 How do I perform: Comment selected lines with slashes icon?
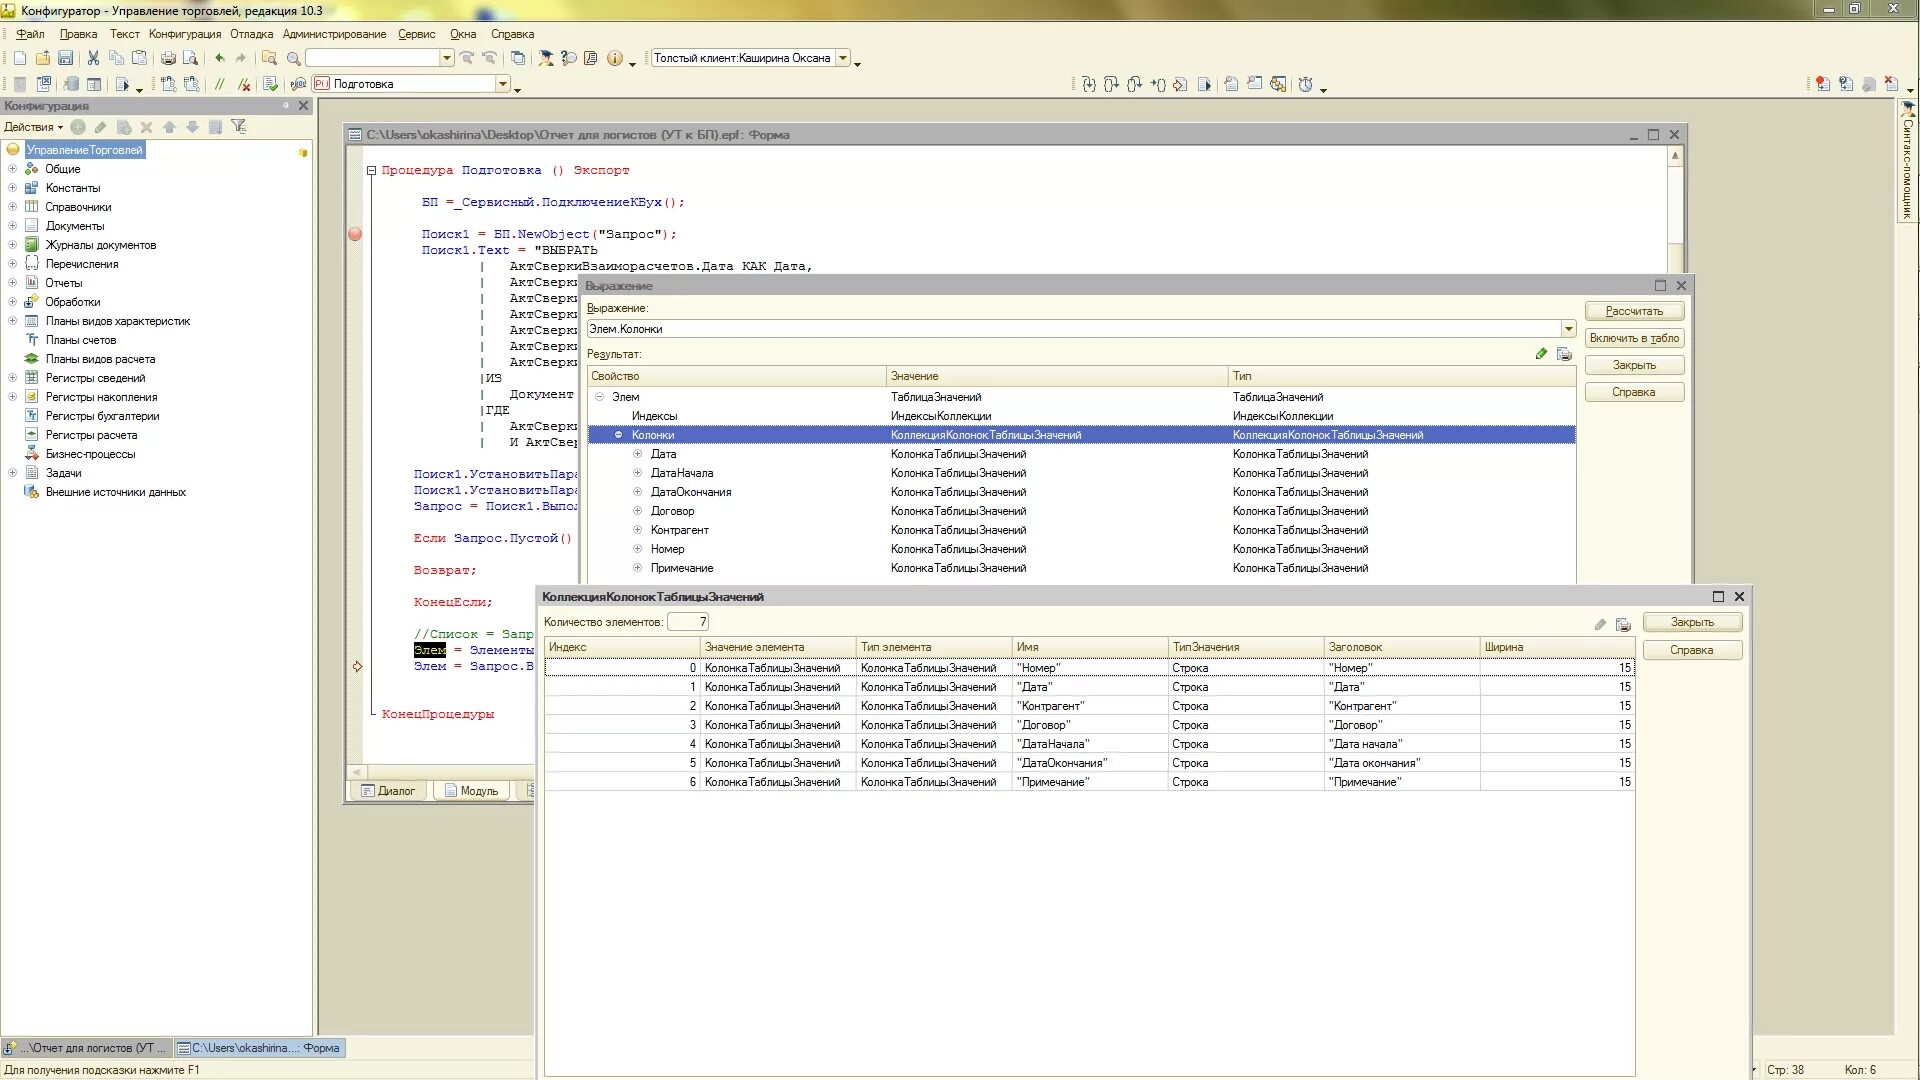click(x=219, y=84)
